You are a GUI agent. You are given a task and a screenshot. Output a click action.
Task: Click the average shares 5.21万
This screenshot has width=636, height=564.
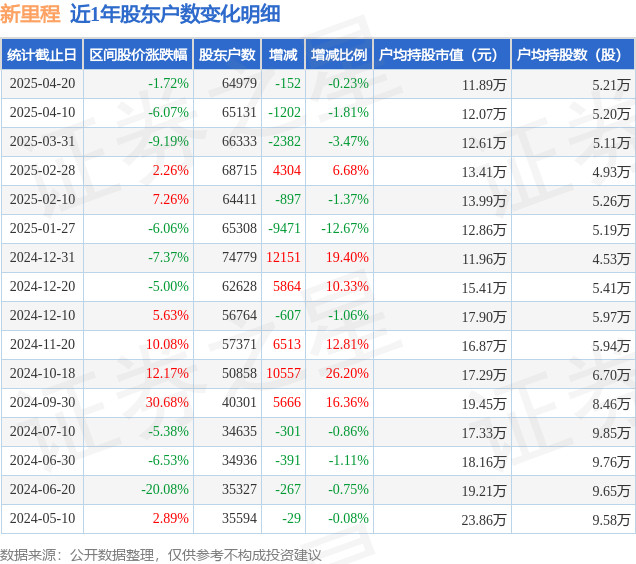tap(611, 85)
